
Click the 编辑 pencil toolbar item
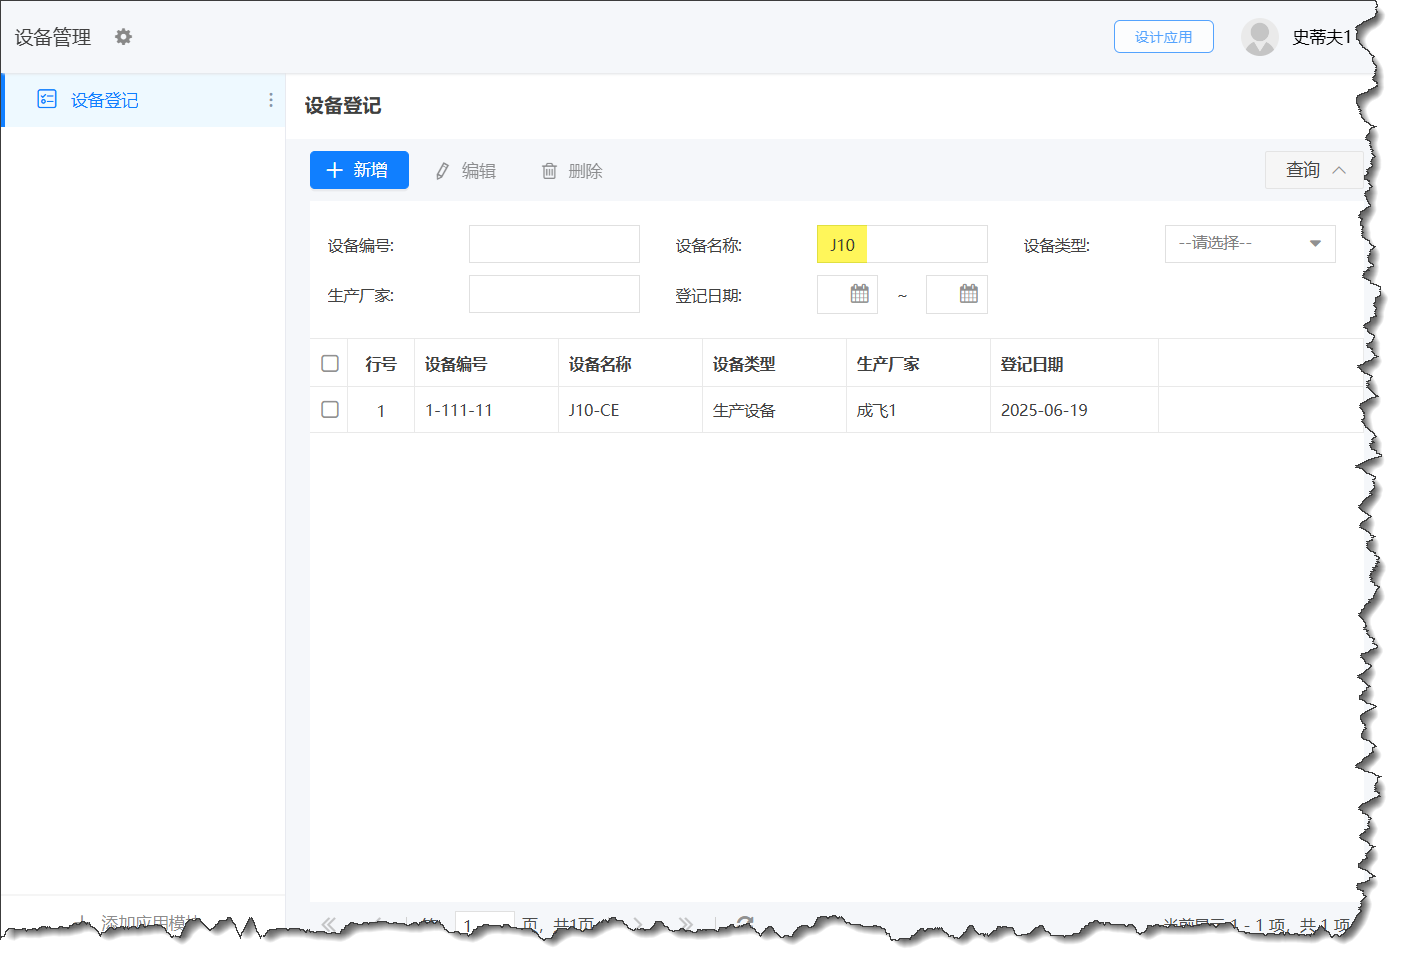465,171
